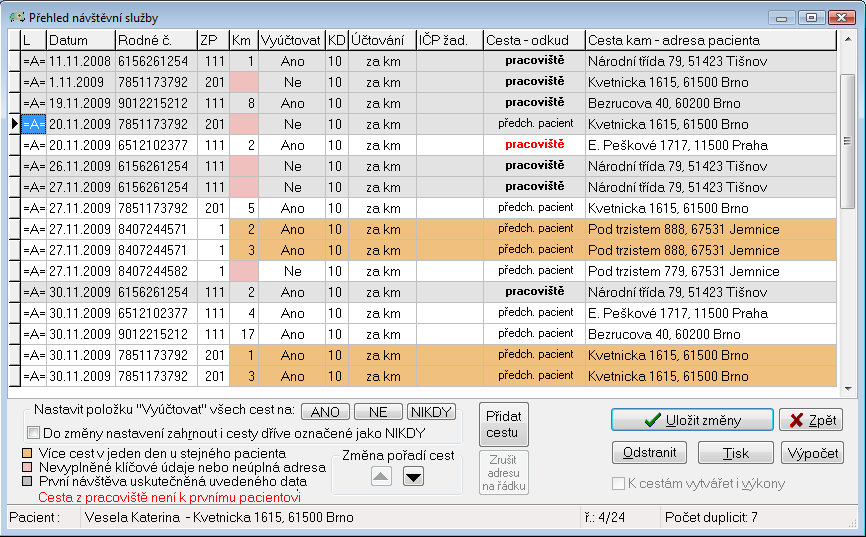Move route up with the up arrow
The height and width of the screenshot is (537, 866).
coord(382,476)
